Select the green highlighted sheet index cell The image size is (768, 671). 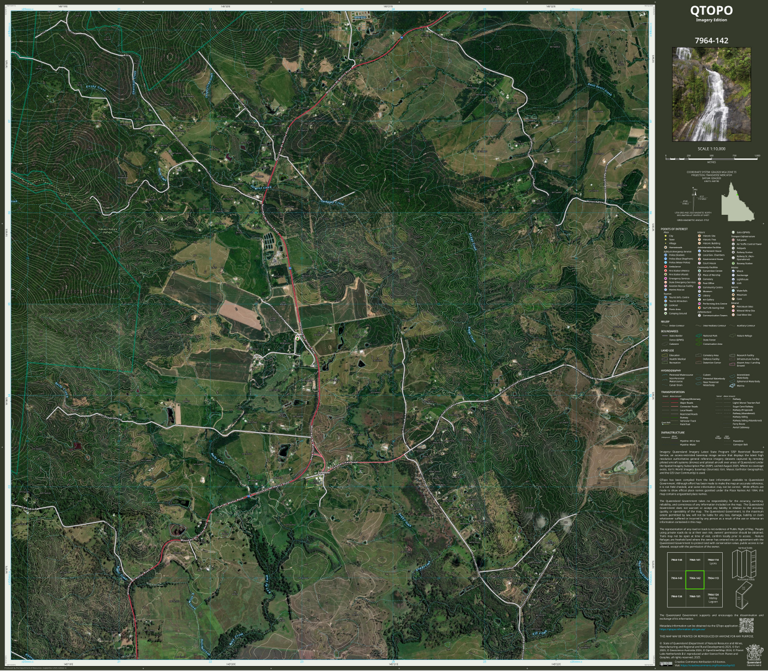coord(695,579)
